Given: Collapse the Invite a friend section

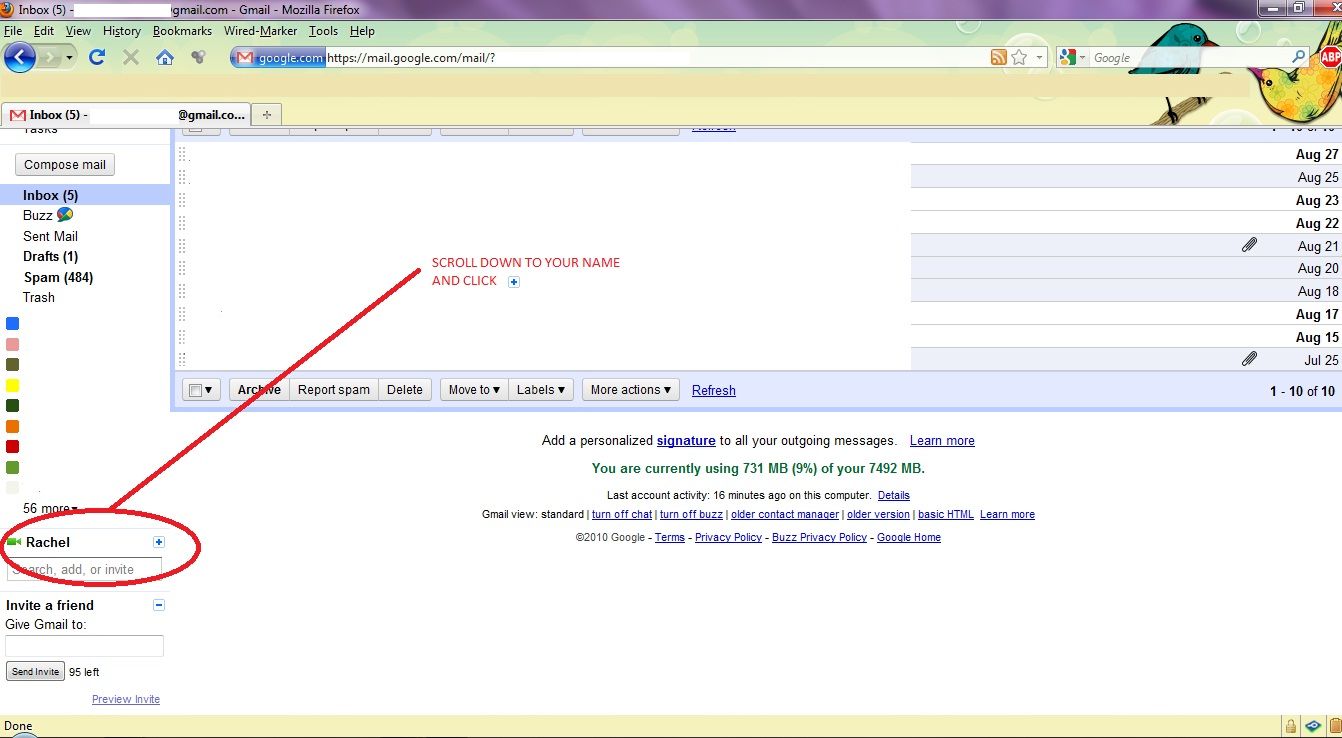Looking at the screenshot, I should [x=159, y=605].
